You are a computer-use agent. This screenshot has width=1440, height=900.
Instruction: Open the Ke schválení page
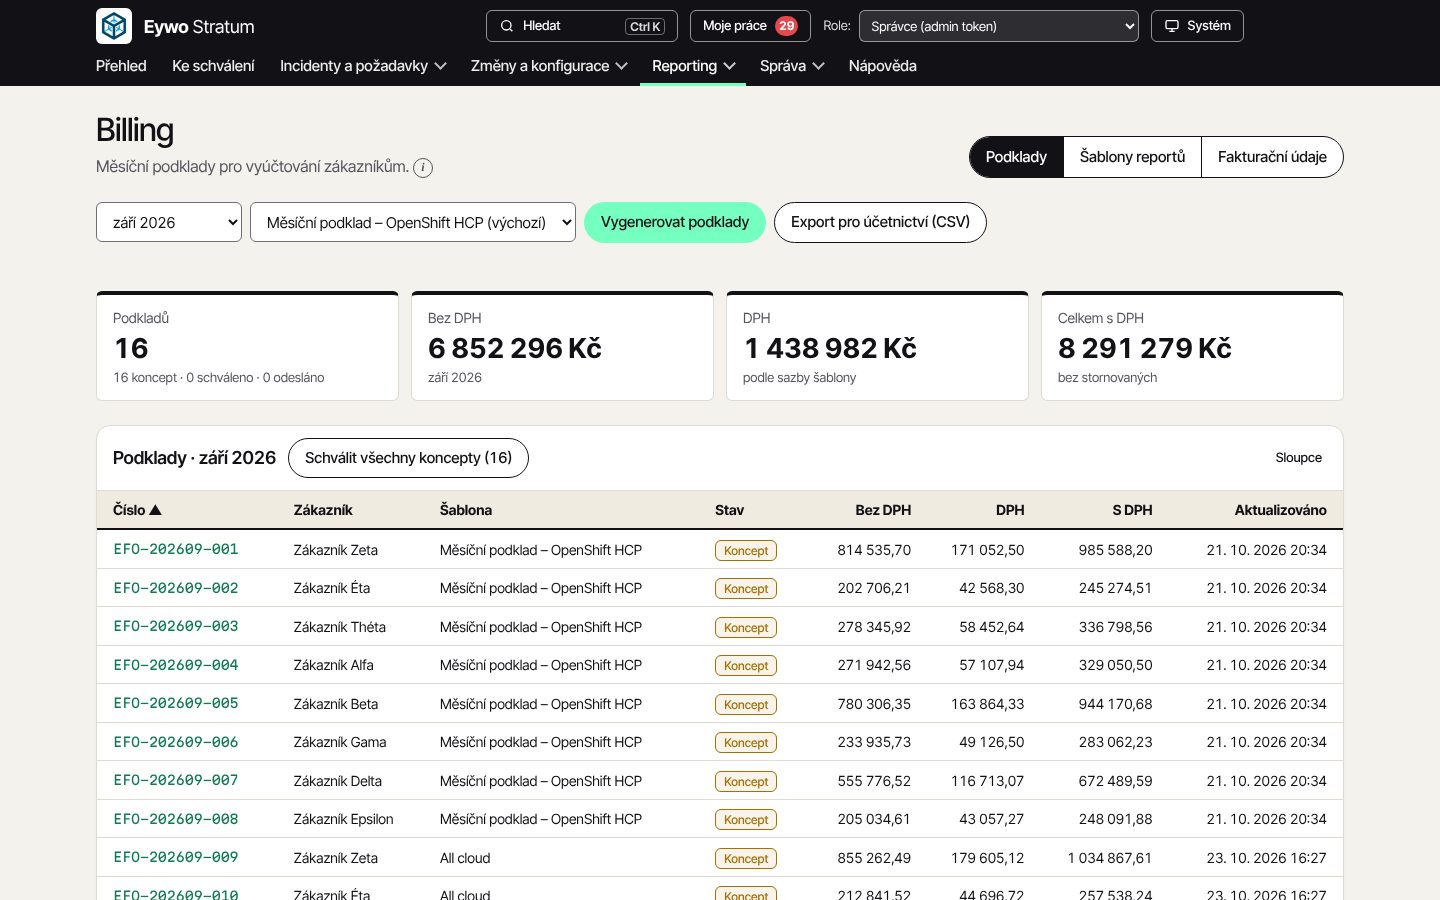(x=213, y=66)
